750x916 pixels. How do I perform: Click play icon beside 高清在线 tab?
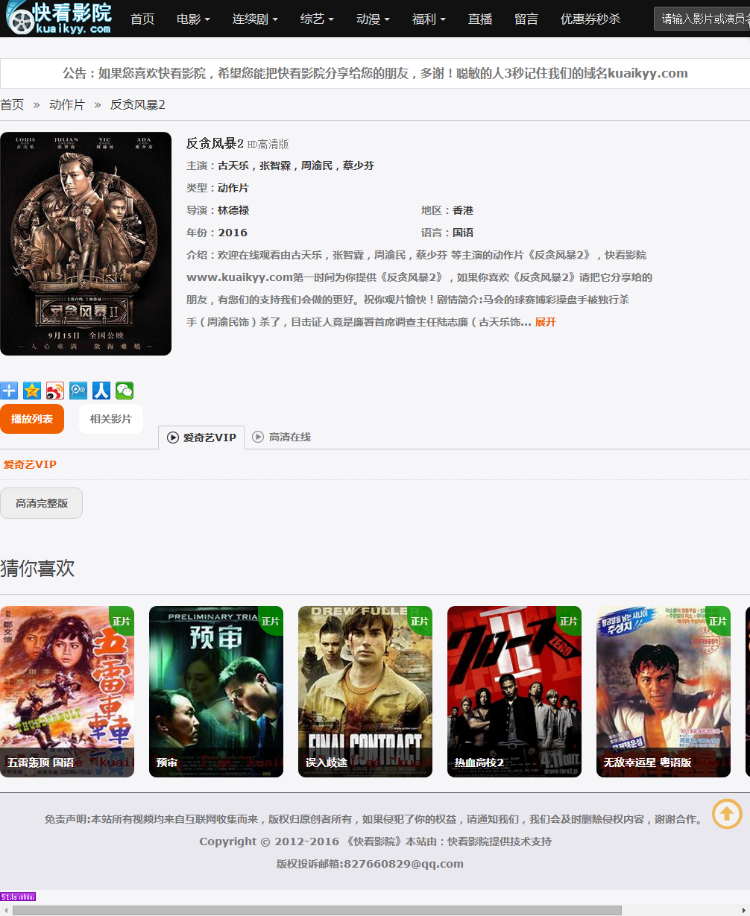coord(258,437)
